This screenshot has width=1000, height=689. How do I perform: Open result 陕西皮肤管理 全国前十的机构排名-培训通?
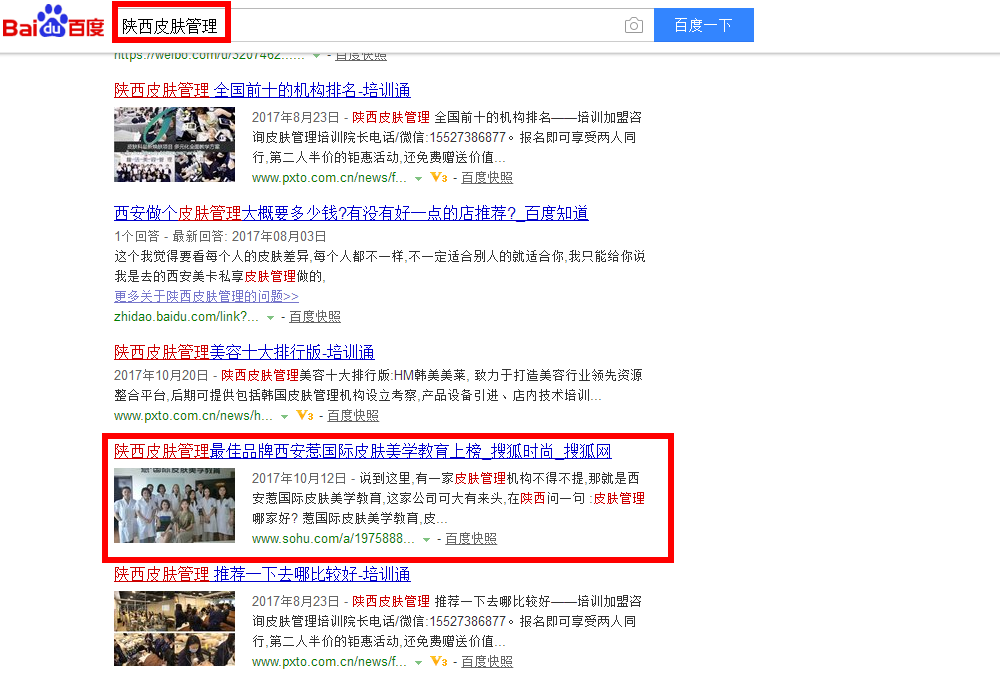coord(262,90)
